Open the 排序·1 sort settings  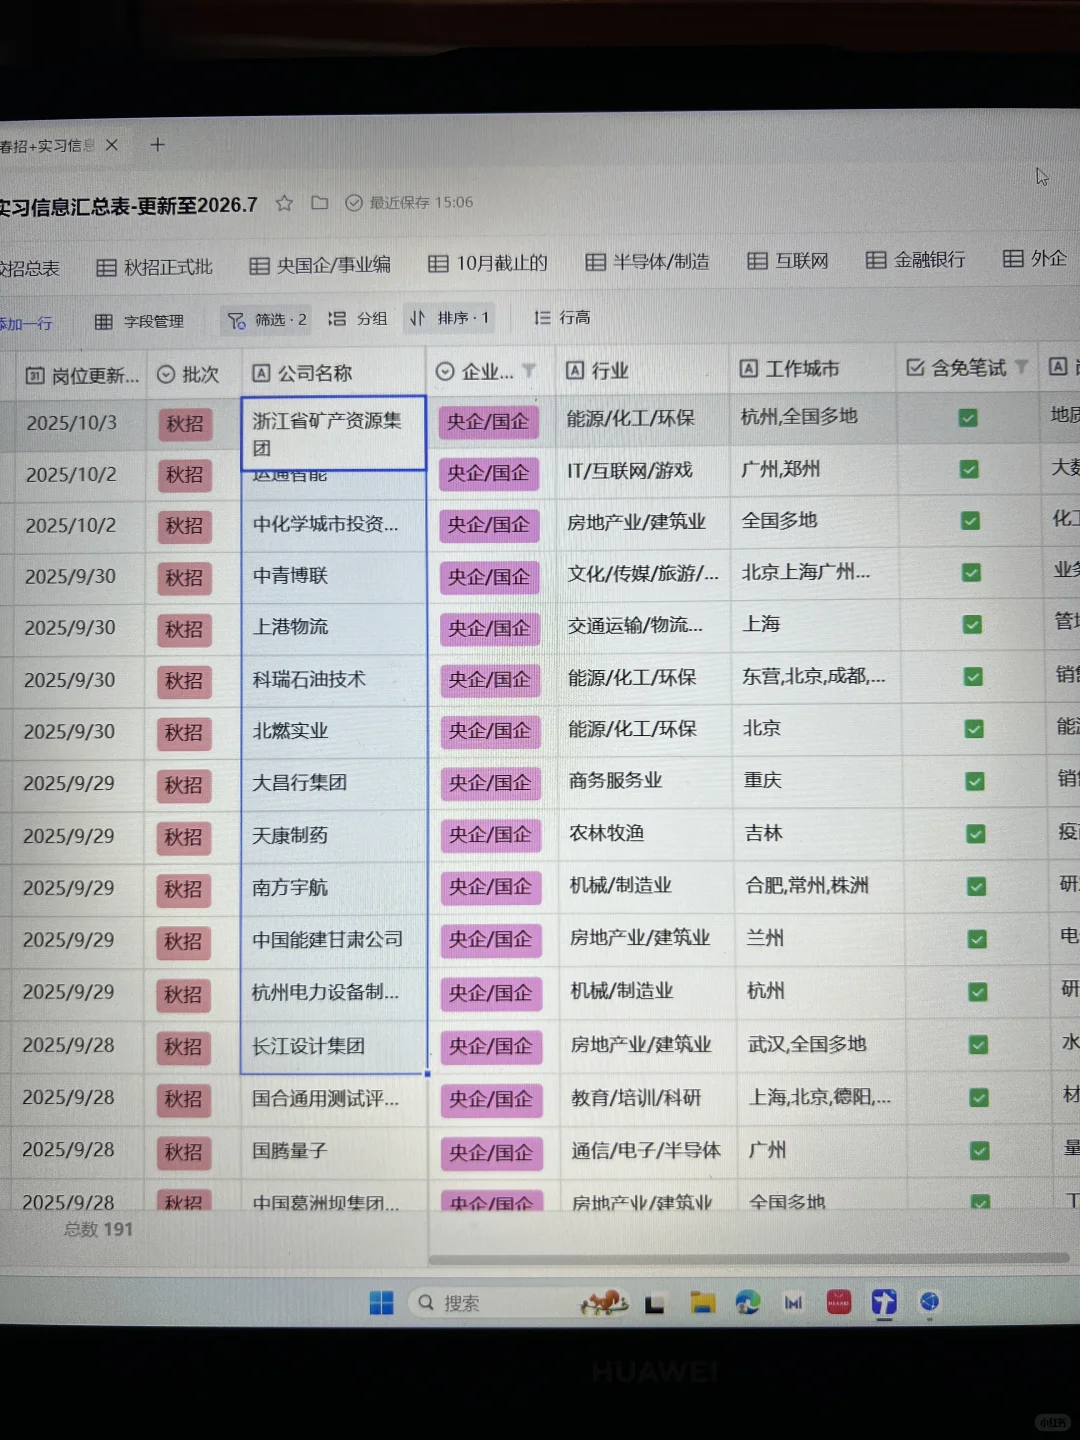(449, 318)
